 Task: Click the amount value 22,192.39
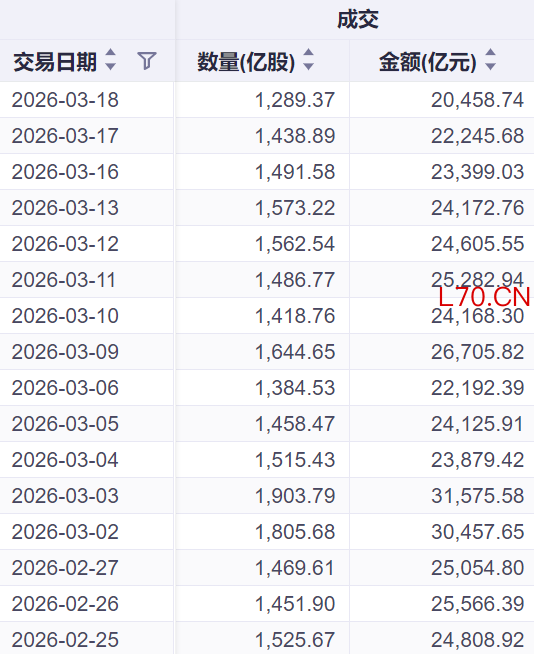[477, 388]
